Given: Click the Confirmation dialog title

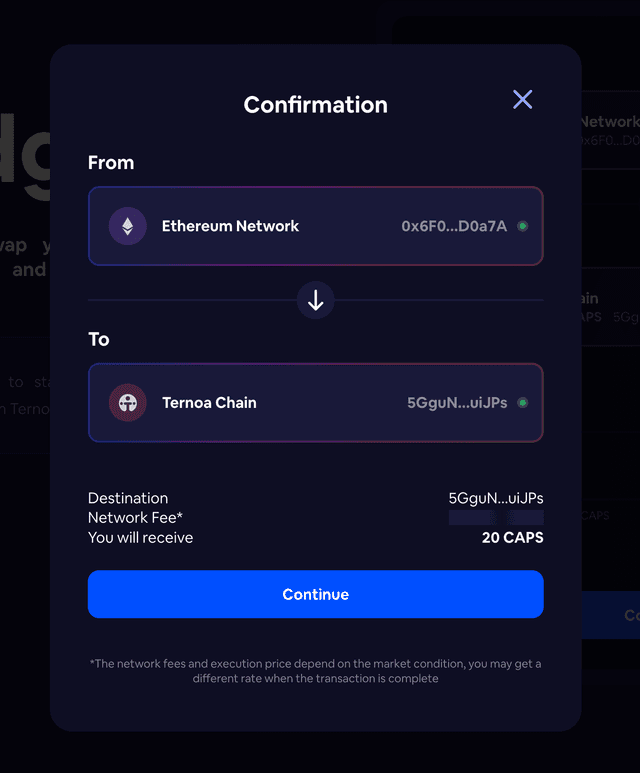Looking at the screenshot, I should [x=315, y=105].
